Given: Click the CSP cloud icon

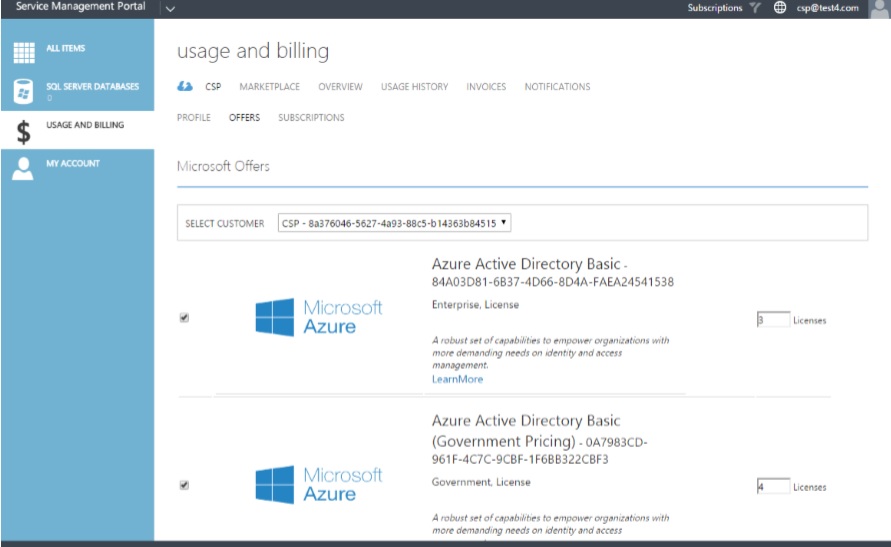Looking at the screenshot, I should [x=185, y=86].
